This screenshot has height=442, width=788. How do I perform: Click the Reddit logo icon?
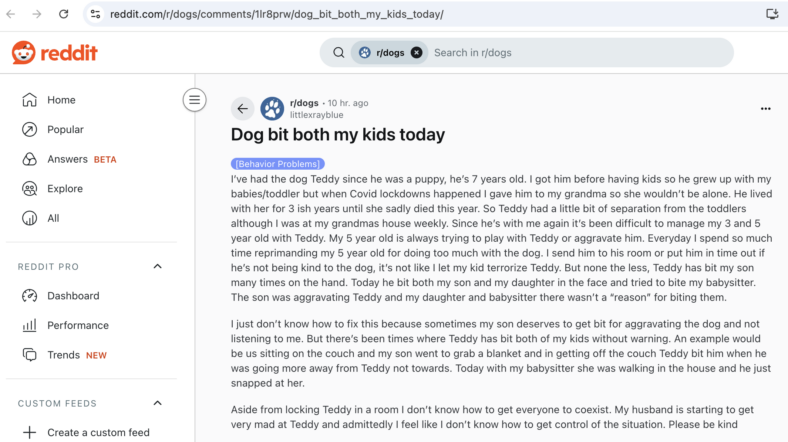24,53
